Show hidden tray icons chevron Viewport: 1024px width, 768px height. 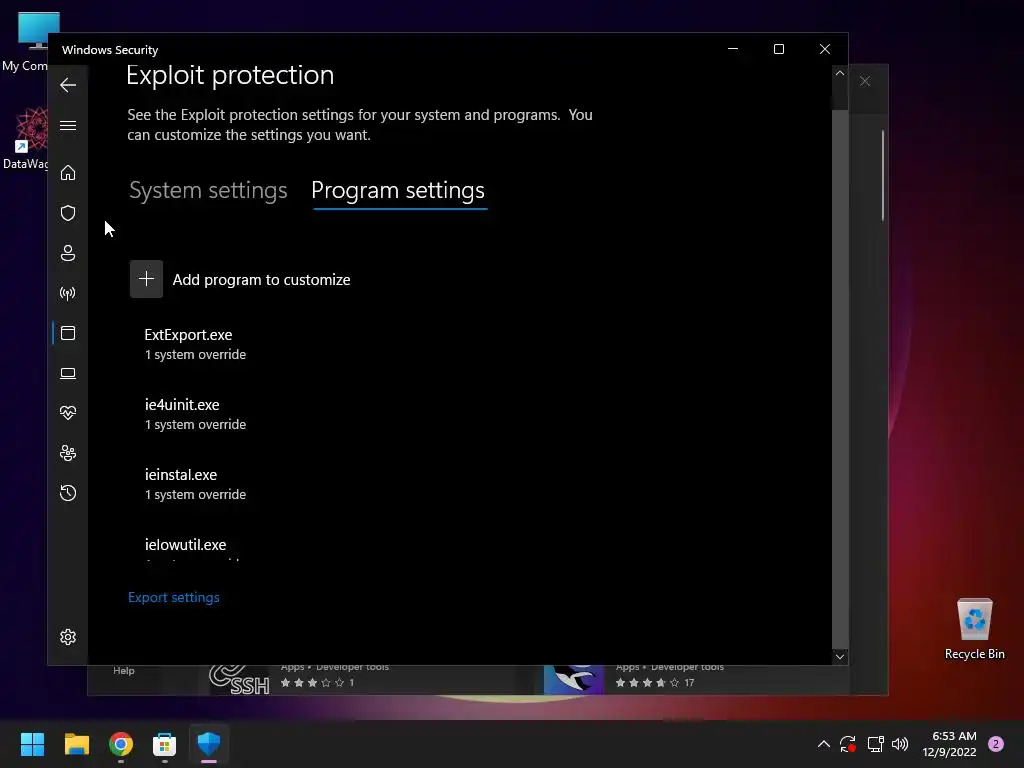coord(824,744)
